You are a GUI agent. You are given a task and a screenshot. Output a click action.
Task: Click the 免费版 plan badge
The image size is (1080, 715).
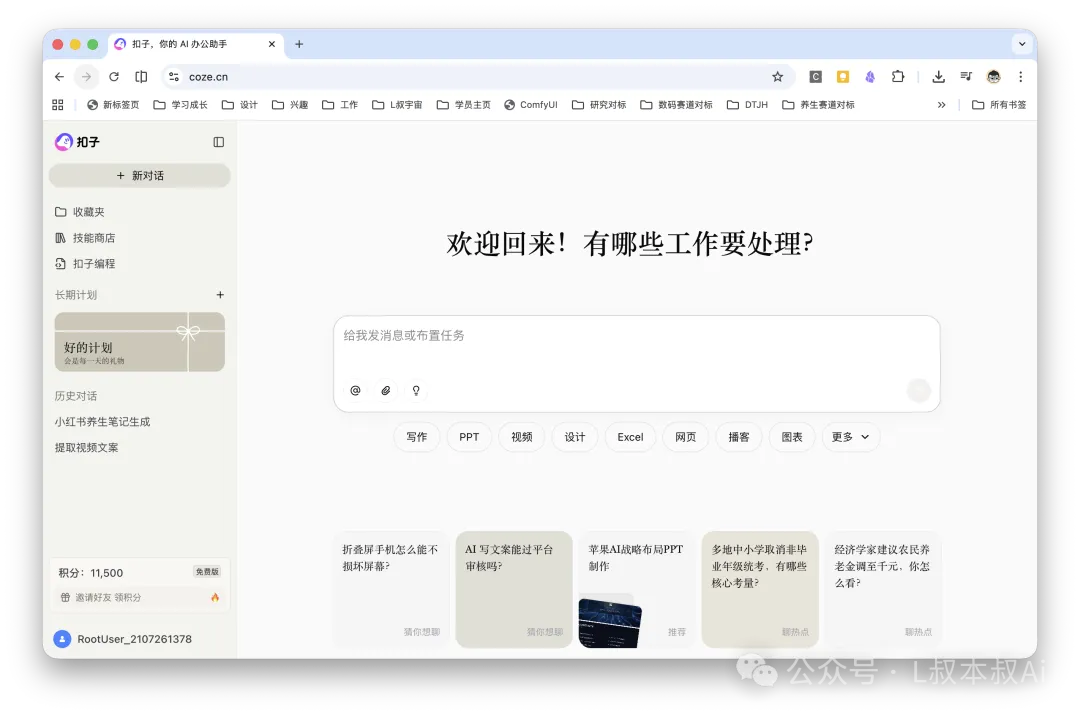(x=207, y=572)
